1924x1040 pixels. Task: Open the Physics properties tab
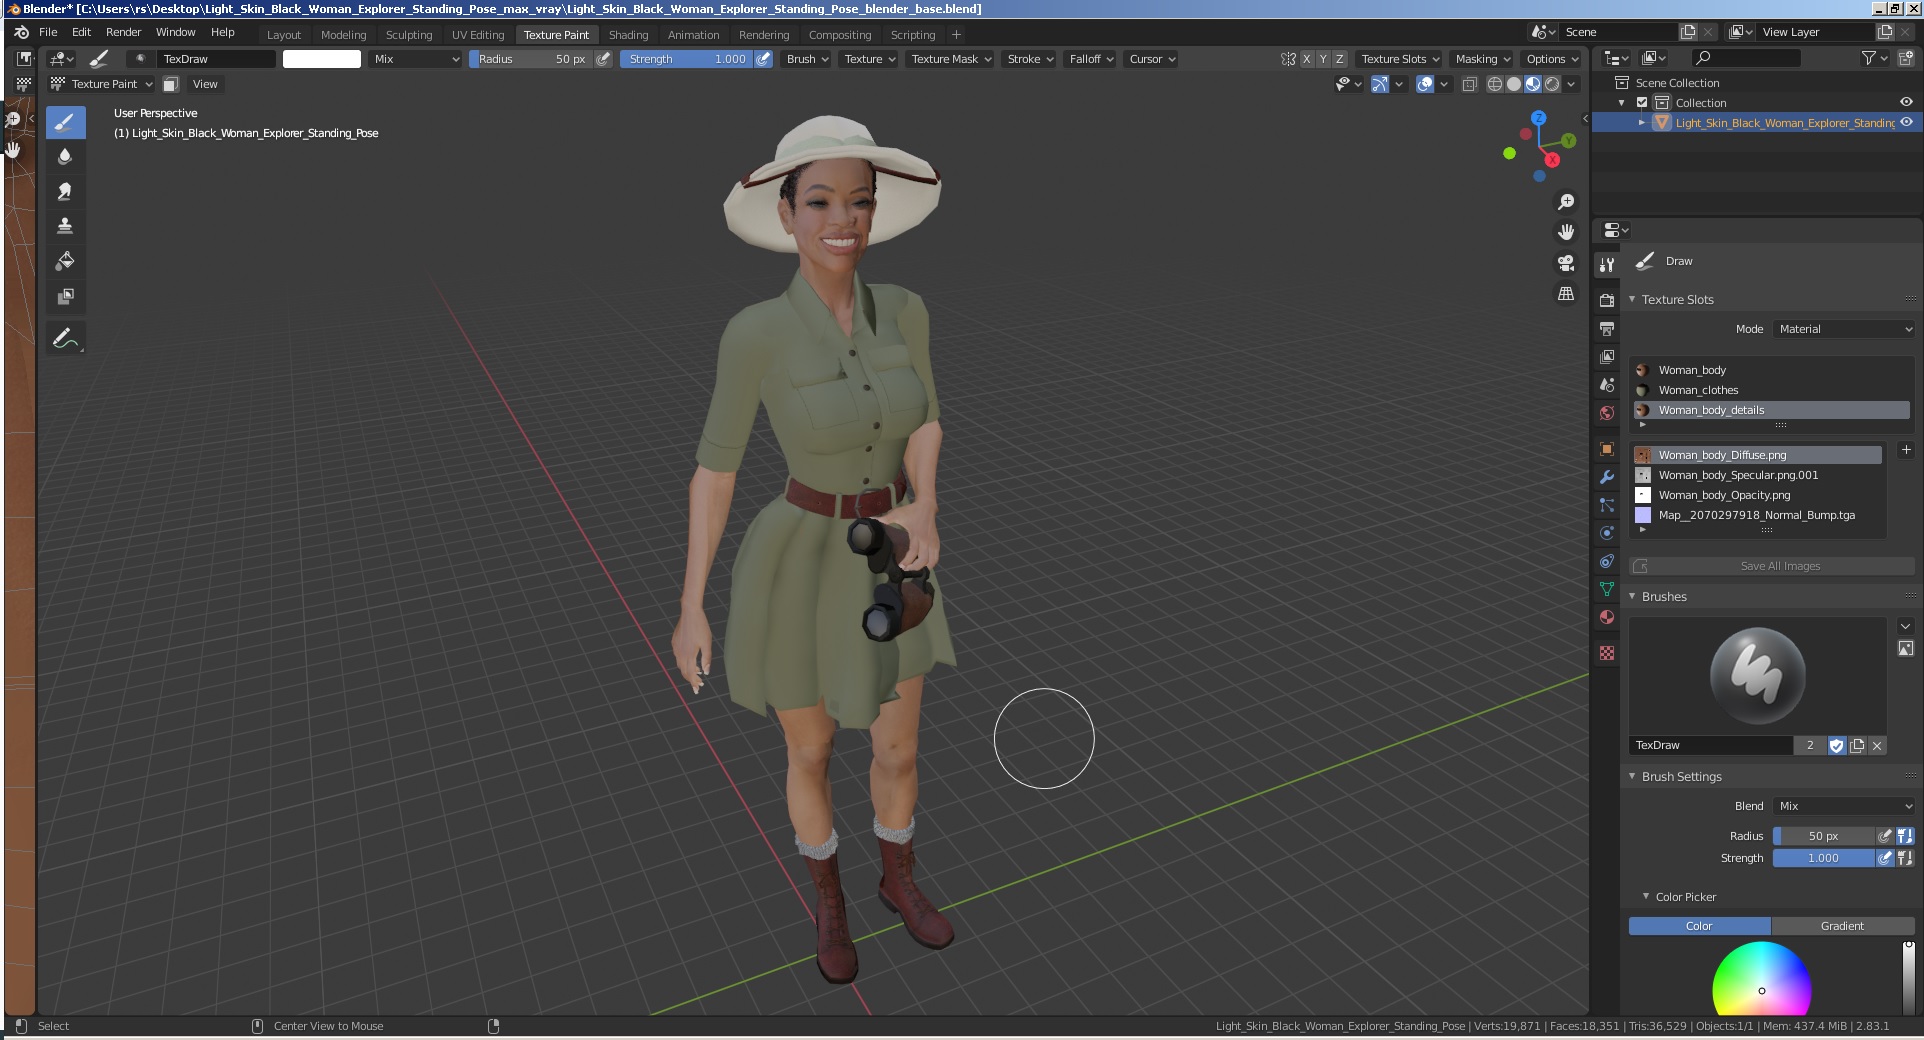(1607, 533)
